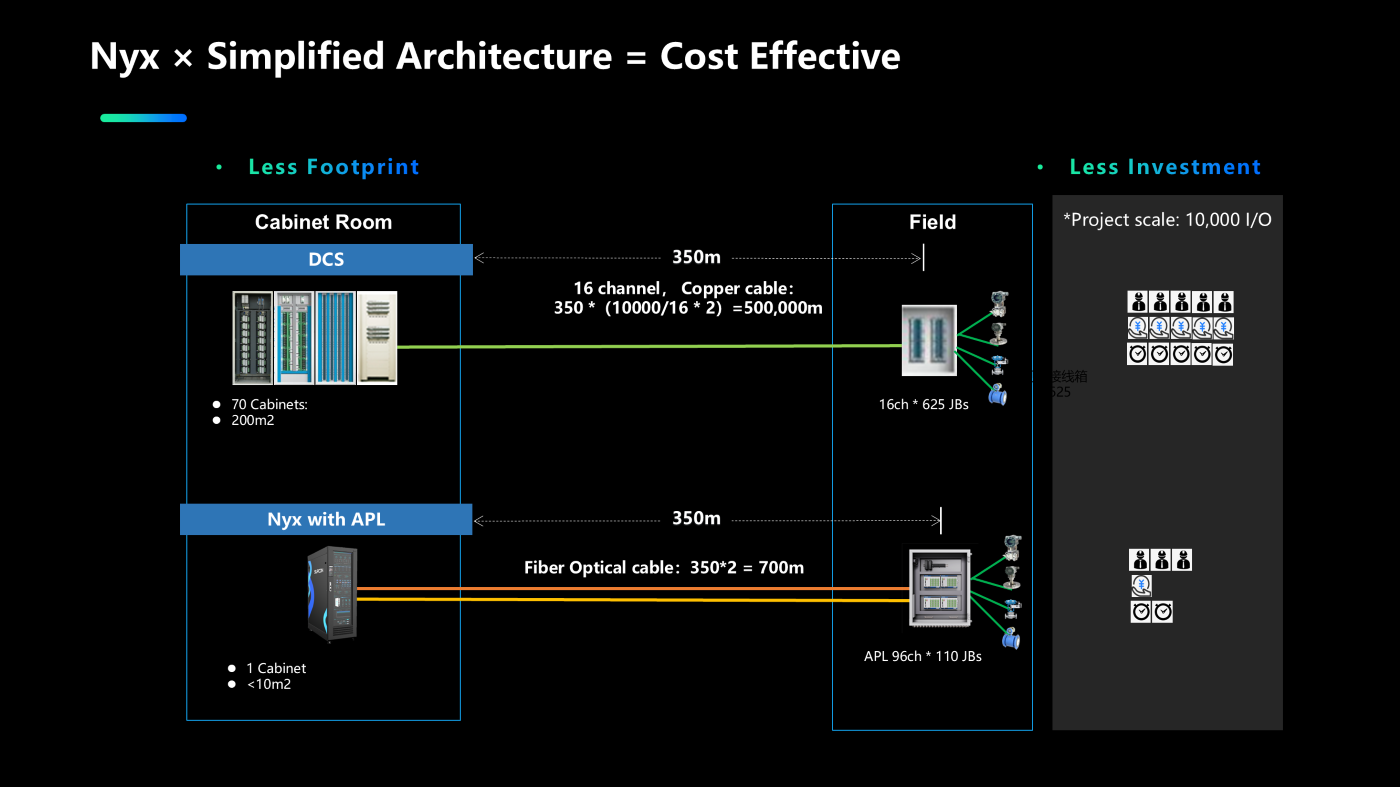Select the blue DCS header bar
The image size is (1400, 787).
point(326,259)
